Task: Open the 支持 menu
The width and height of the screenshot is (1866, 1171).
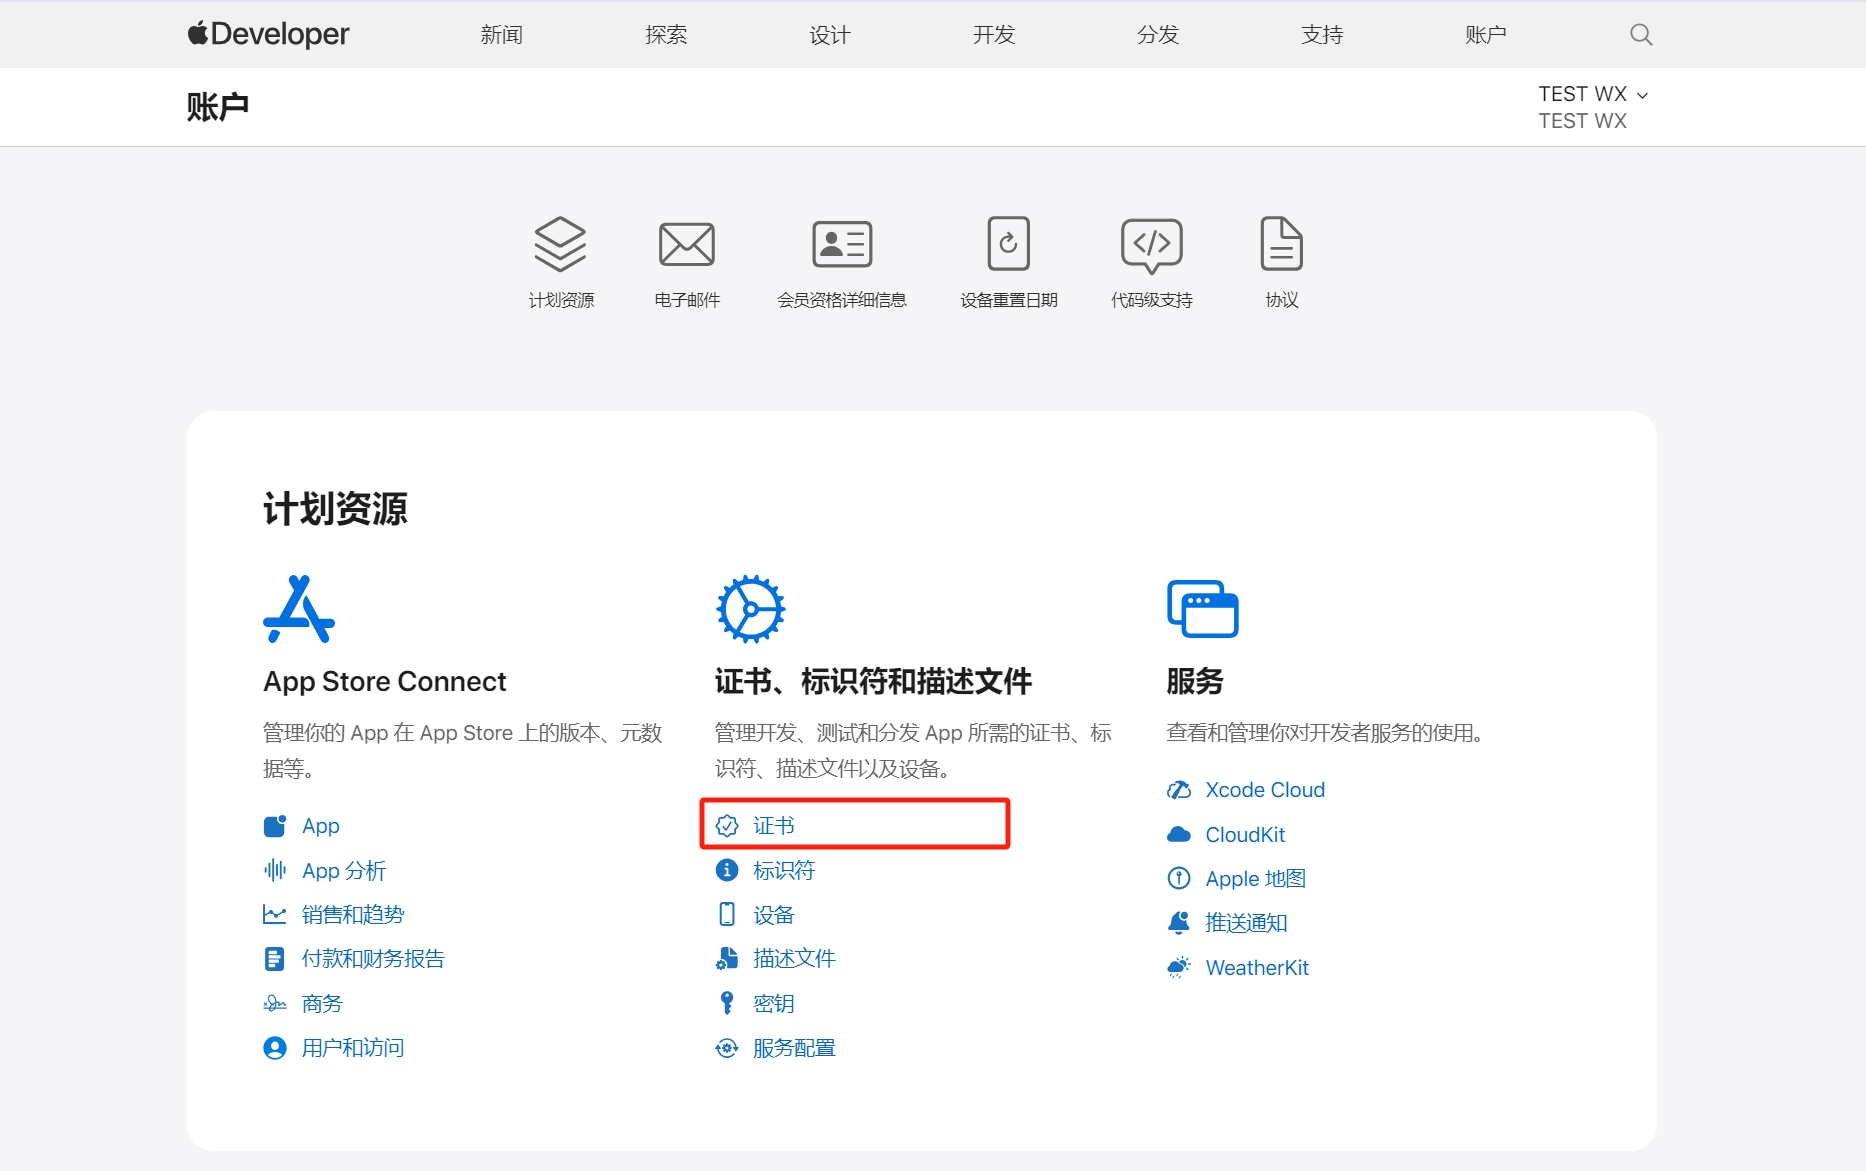Action: pyautogui.click(x=1322, y=35)
